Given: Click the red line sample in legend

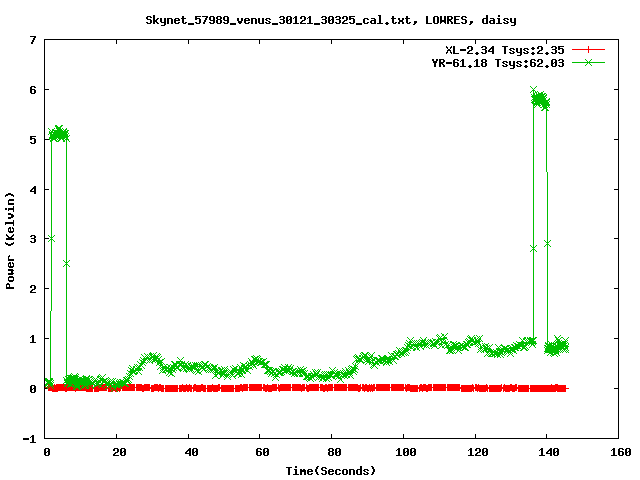Looking at the screenshot, I should (588, 50).
